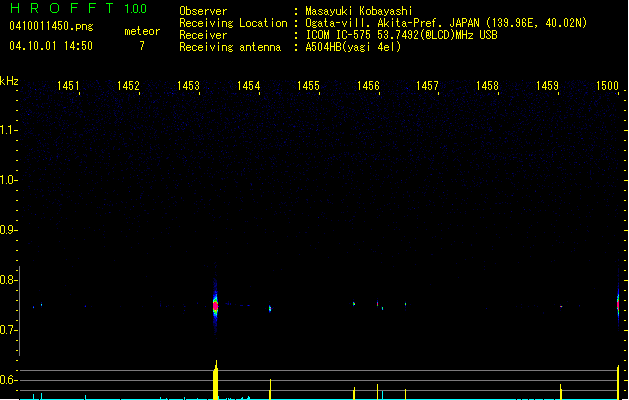Image resolution: width=629 pixels, height=400 pixels.
Task: Click the 0.6 kHz frequency label
Action: pos(8,380)
